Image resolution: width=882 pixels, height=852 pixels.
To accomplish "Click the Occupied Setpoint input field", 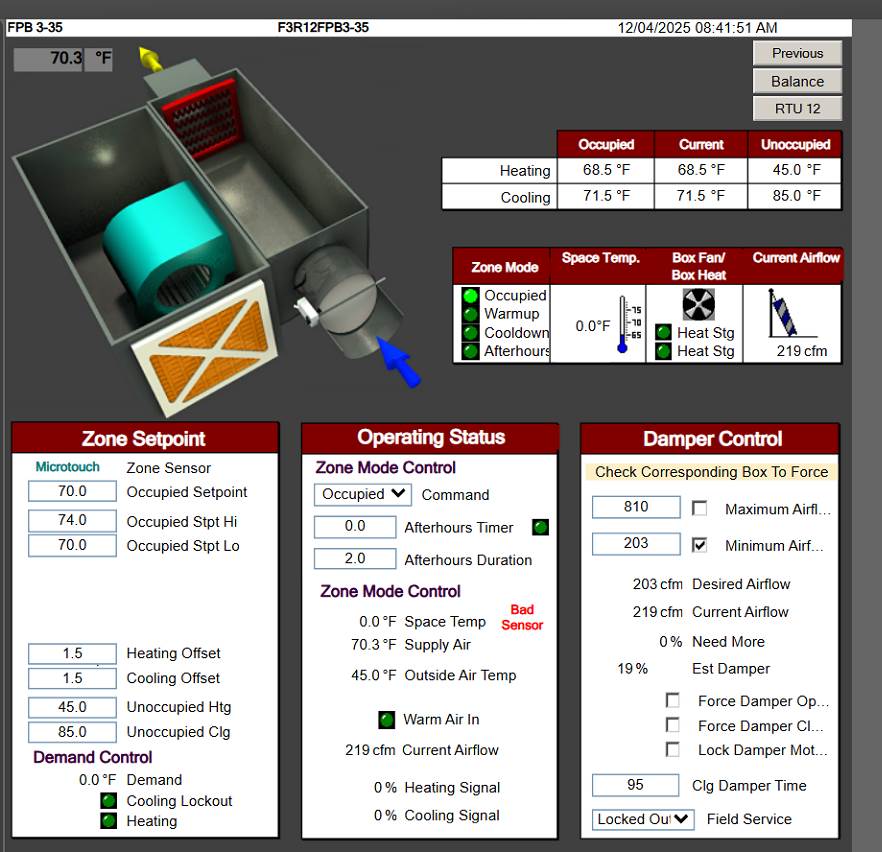I will [72, 492].
